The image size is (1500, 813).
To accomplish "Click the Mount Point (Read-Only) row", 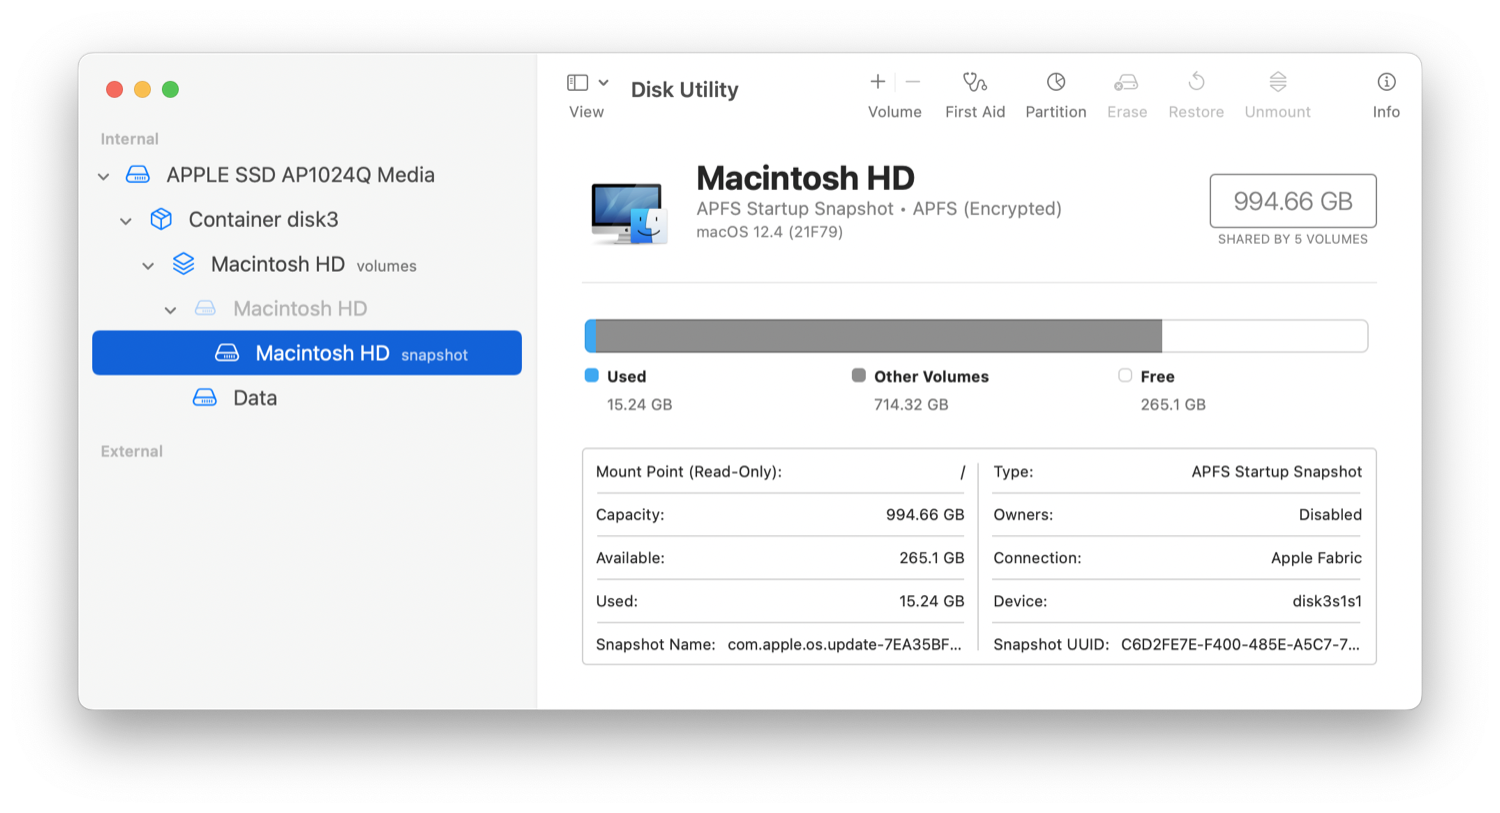I will (780, 472).
